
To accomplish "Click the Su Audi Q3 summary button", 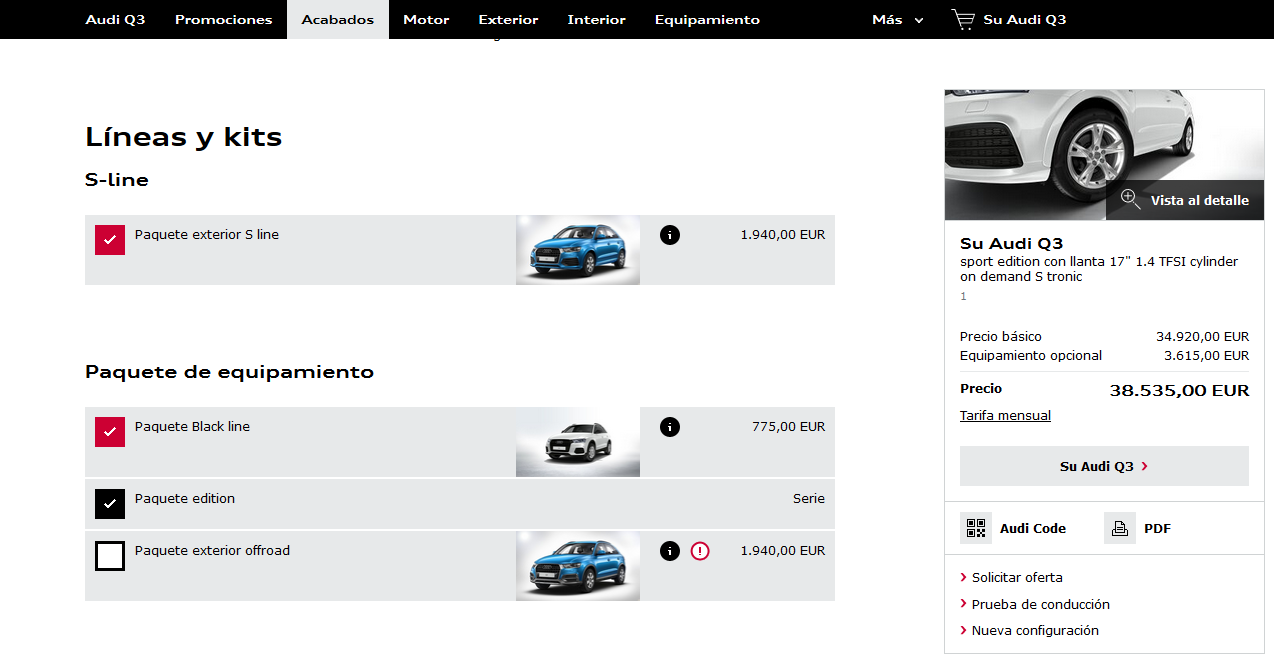I will coord(1104,466).
